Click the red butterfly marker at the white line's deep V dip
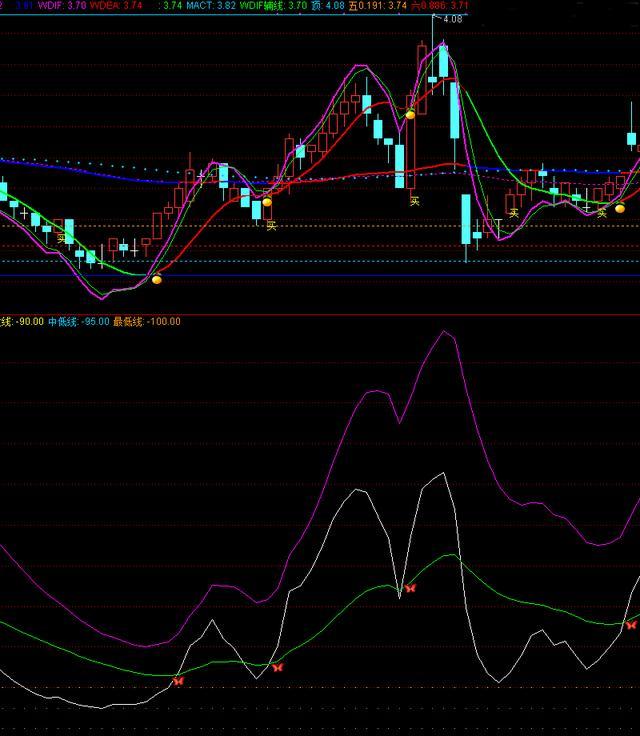 (x=410, y=588)
